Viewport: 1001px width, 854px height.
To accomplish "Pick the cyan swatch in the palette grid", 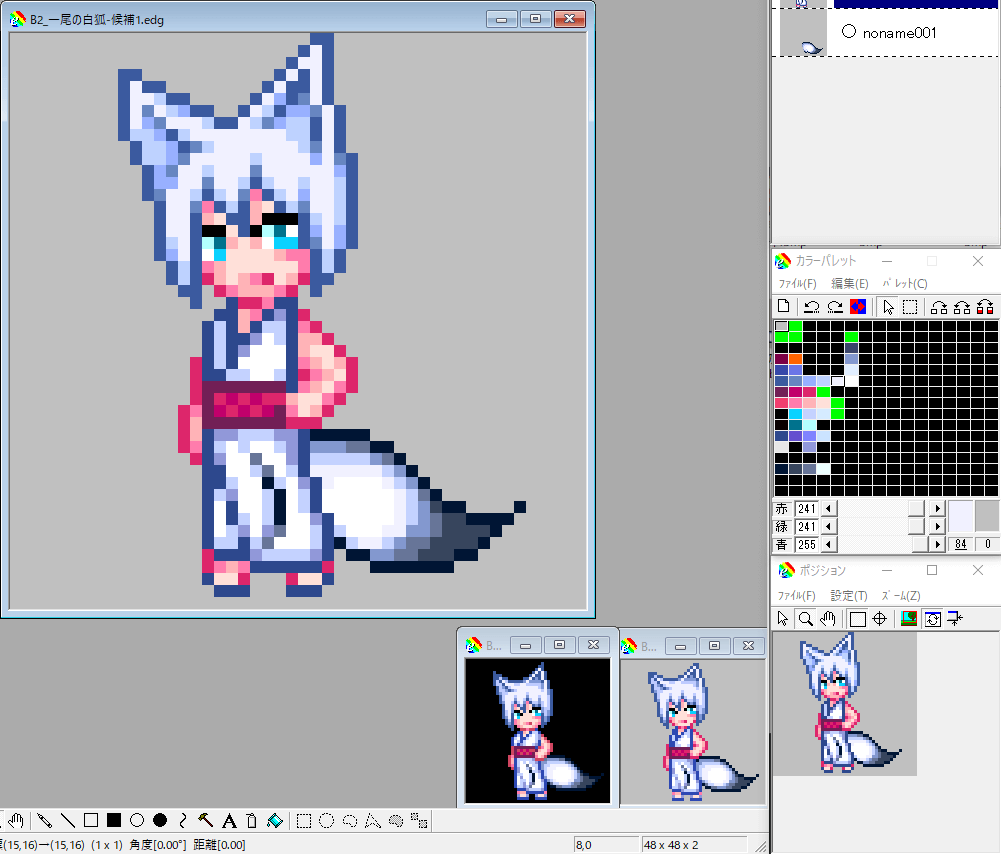I will click(795, 414).
